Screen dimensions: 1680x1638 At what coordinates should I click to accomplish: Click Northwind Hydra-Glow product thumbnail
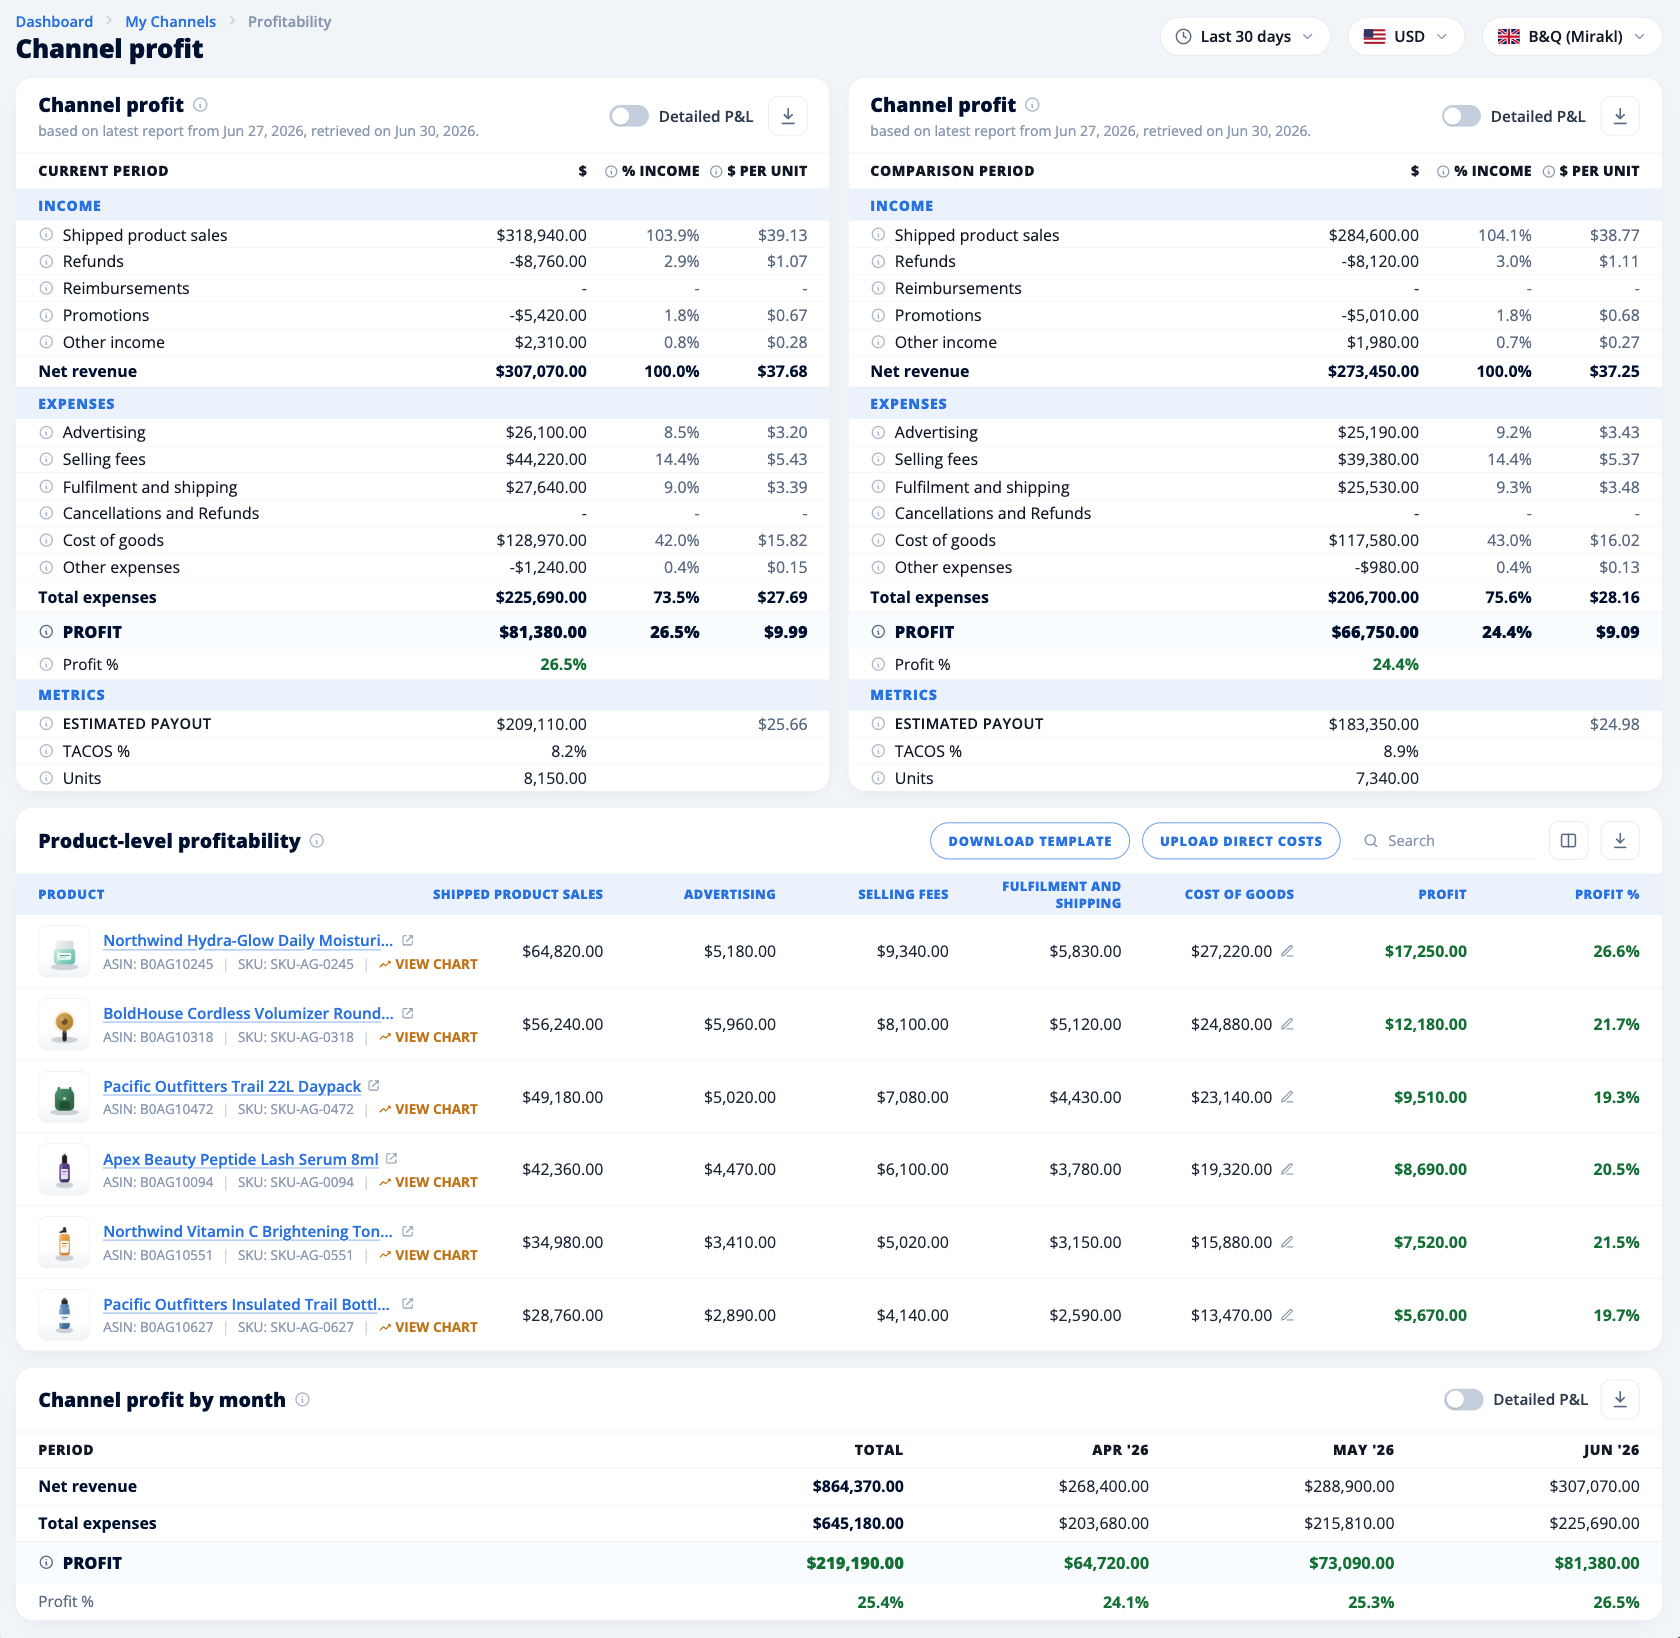pos(64,952)
